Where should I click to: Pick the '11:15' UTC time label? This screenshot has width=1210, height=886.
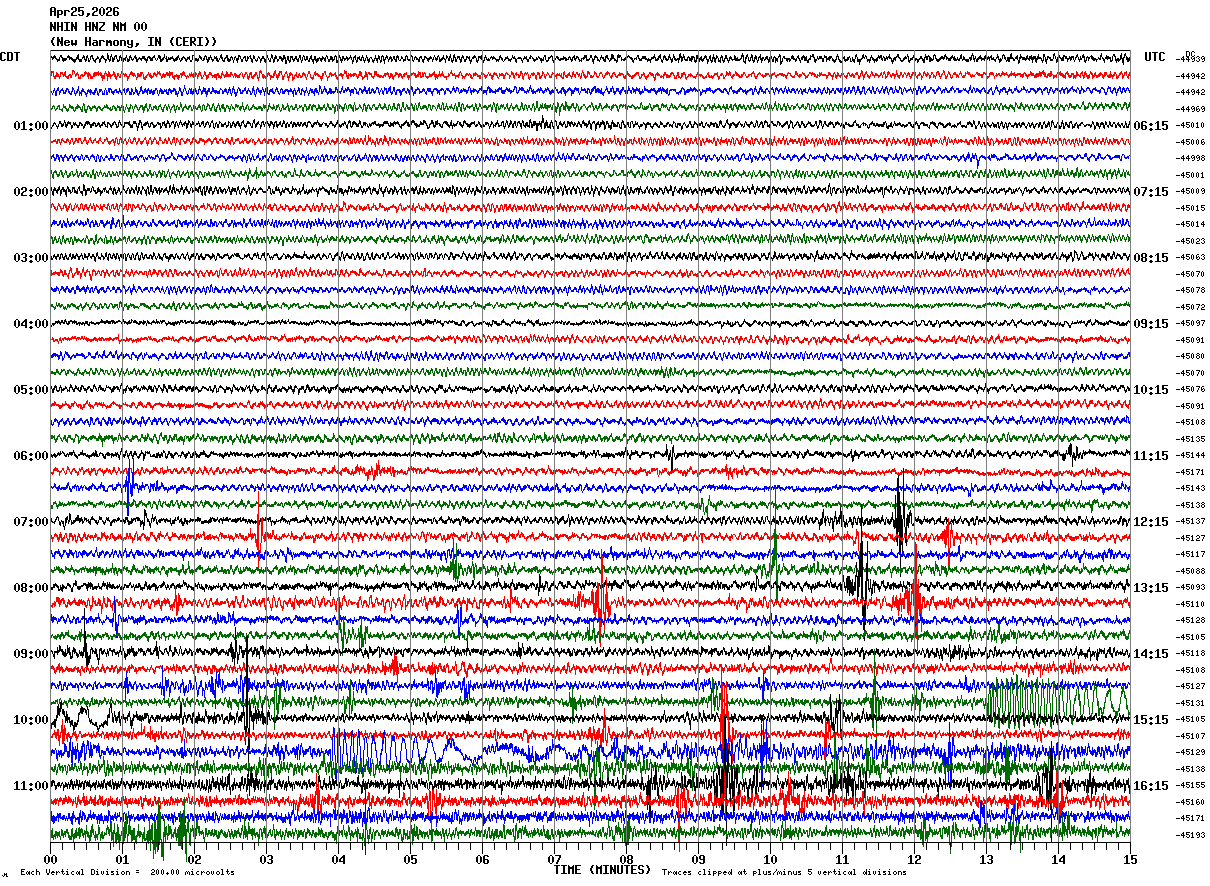pyautogui.click(x=1151, y=456)
